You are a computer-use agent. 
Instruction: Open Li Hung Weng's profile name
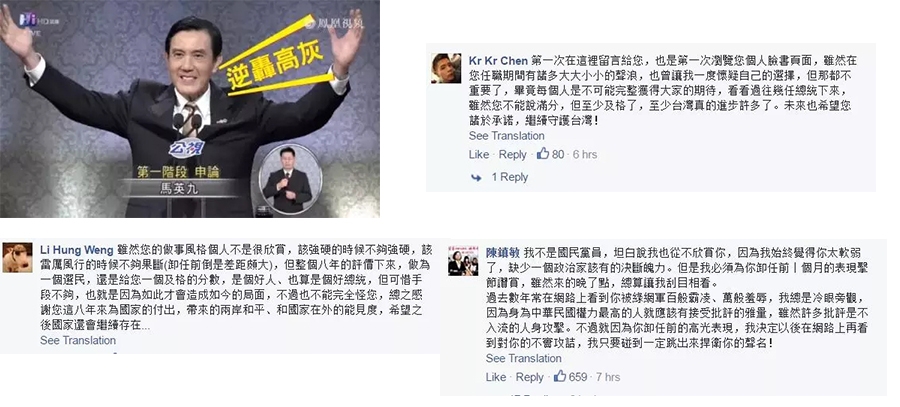click(x=76, y=250)
